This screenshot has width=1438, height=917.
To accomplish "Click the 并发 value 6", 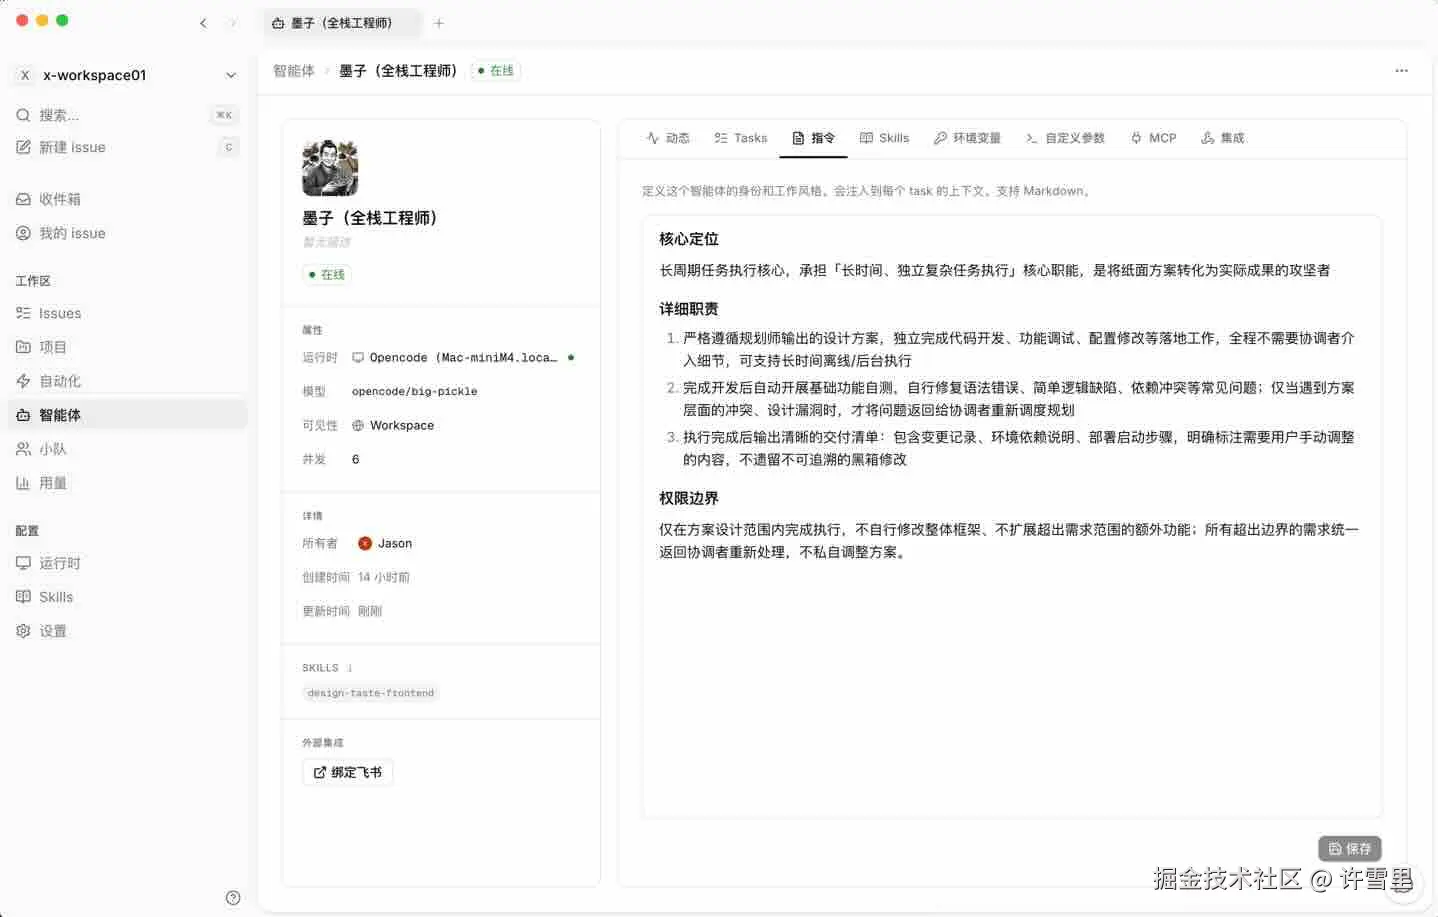I will 355,460.
